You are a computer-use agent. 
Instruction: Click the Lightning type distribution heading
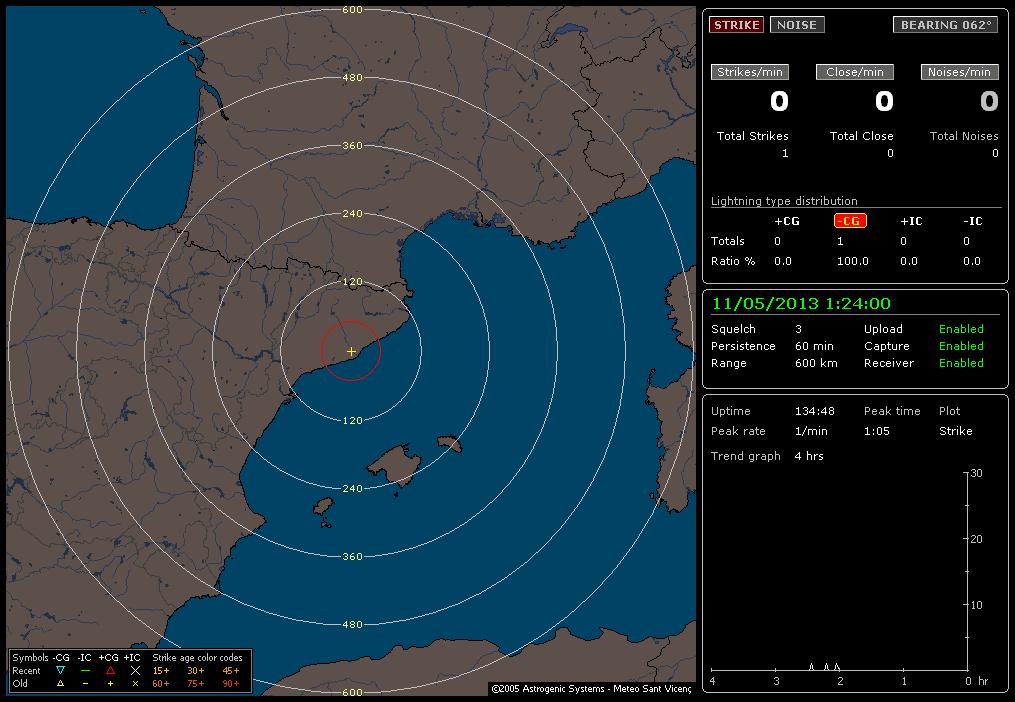[784, 201]
